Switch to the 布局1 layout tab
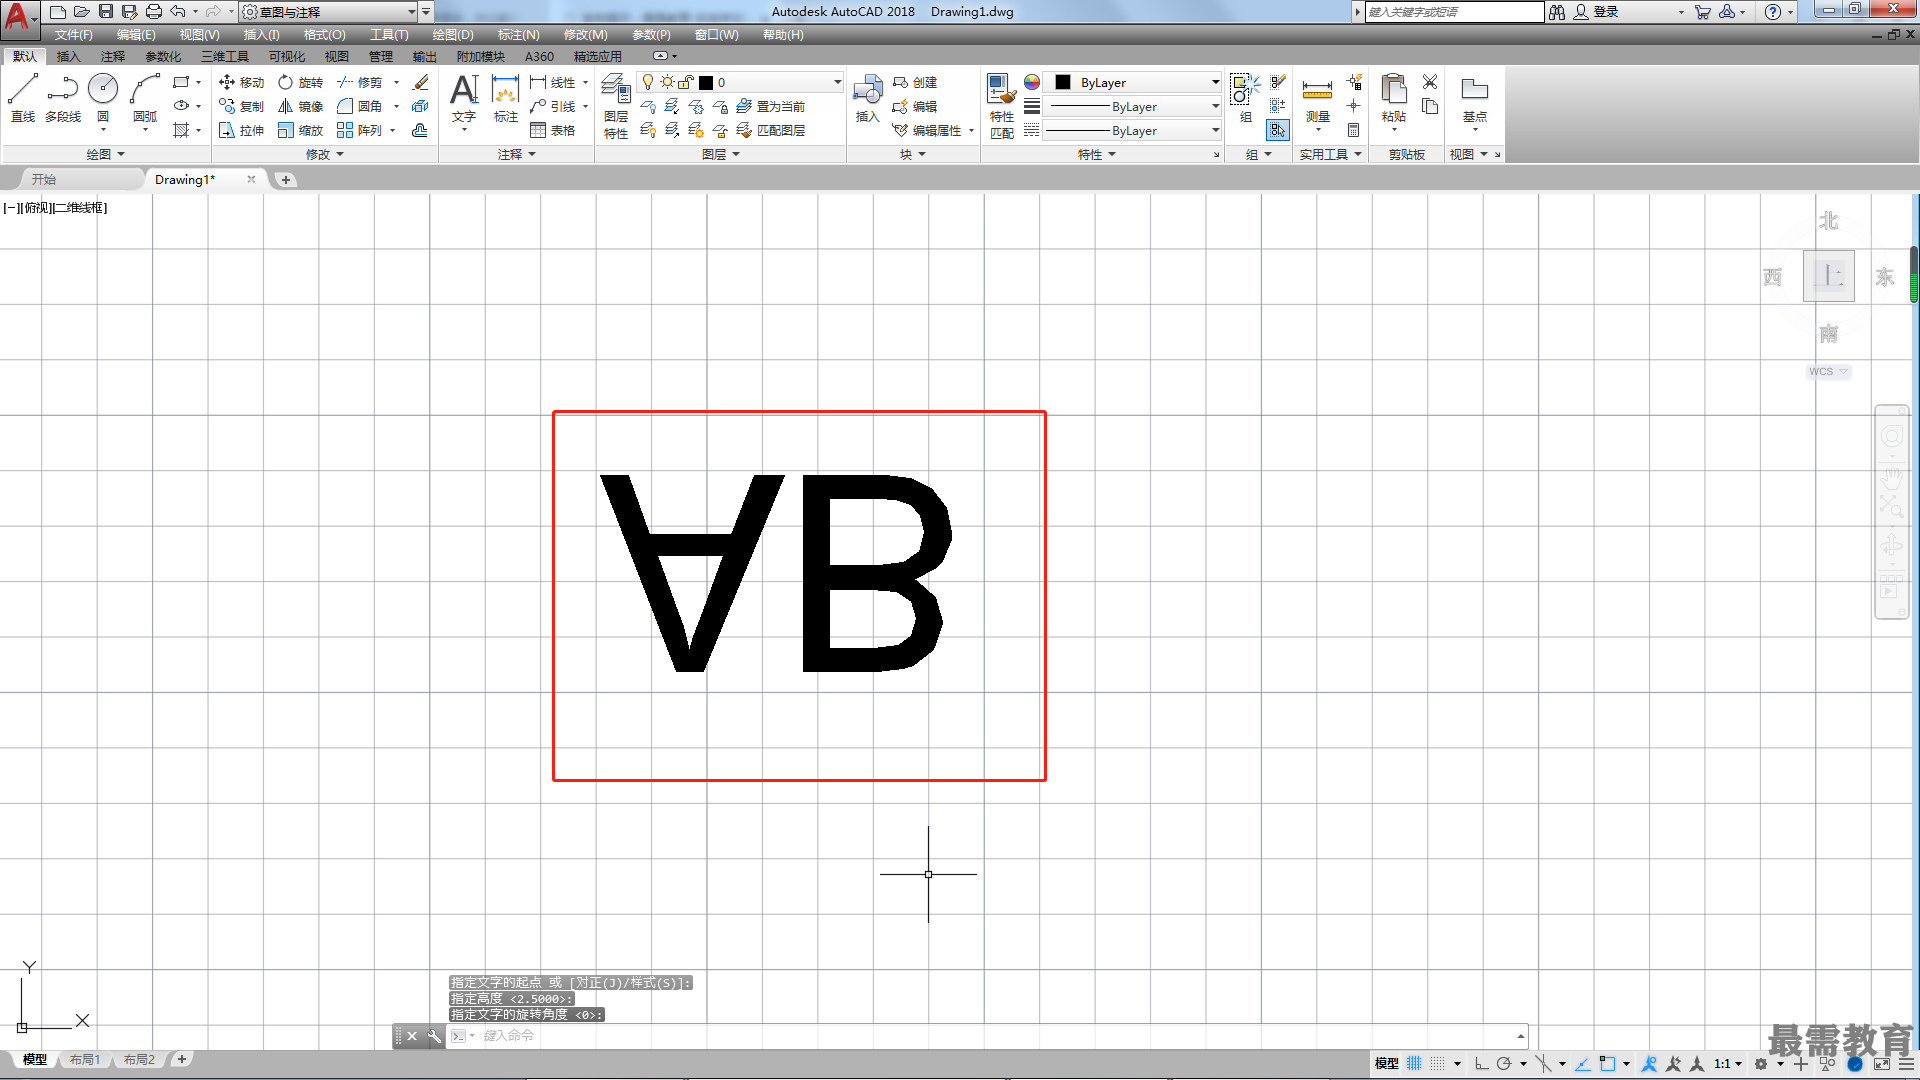 tap(85, 1059)
